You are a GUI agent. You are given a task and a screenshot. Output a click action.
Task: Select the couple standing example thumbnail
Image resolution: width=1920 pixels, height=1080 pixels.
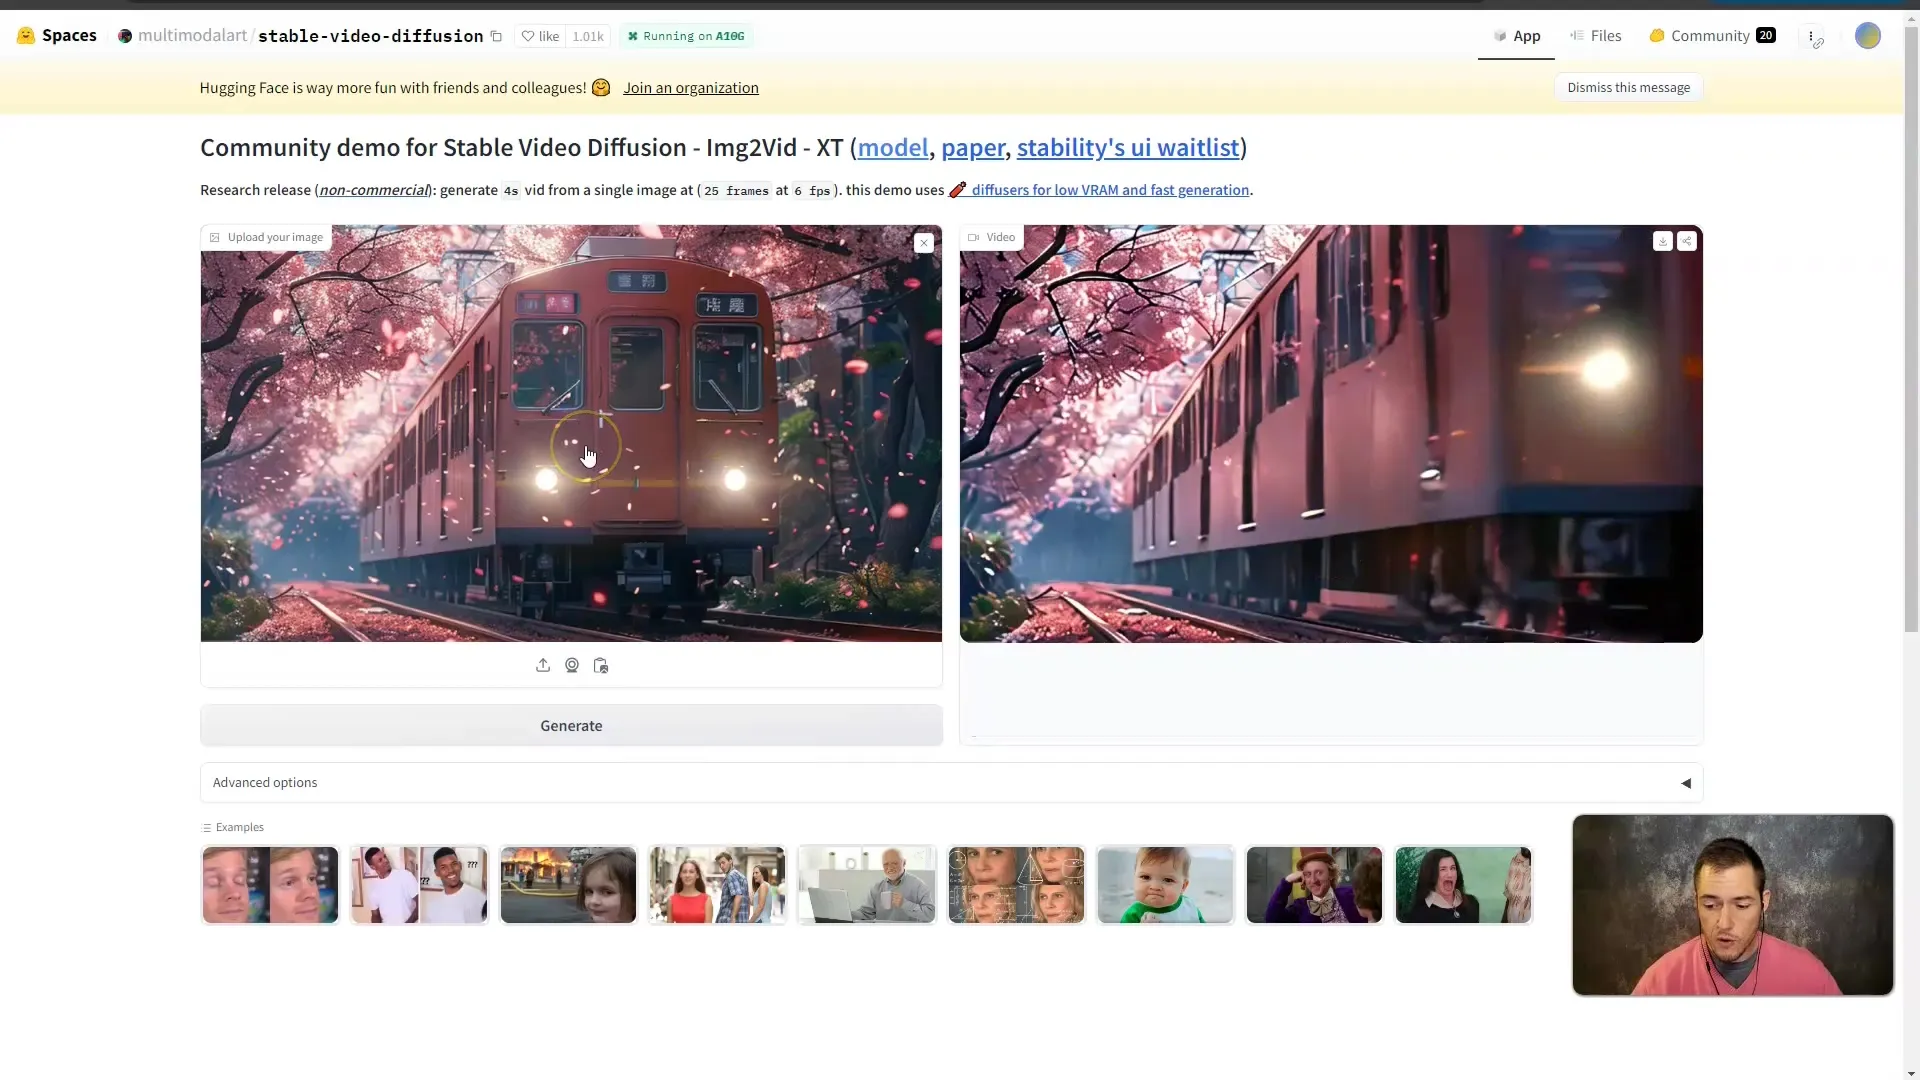tap(717, 886)
